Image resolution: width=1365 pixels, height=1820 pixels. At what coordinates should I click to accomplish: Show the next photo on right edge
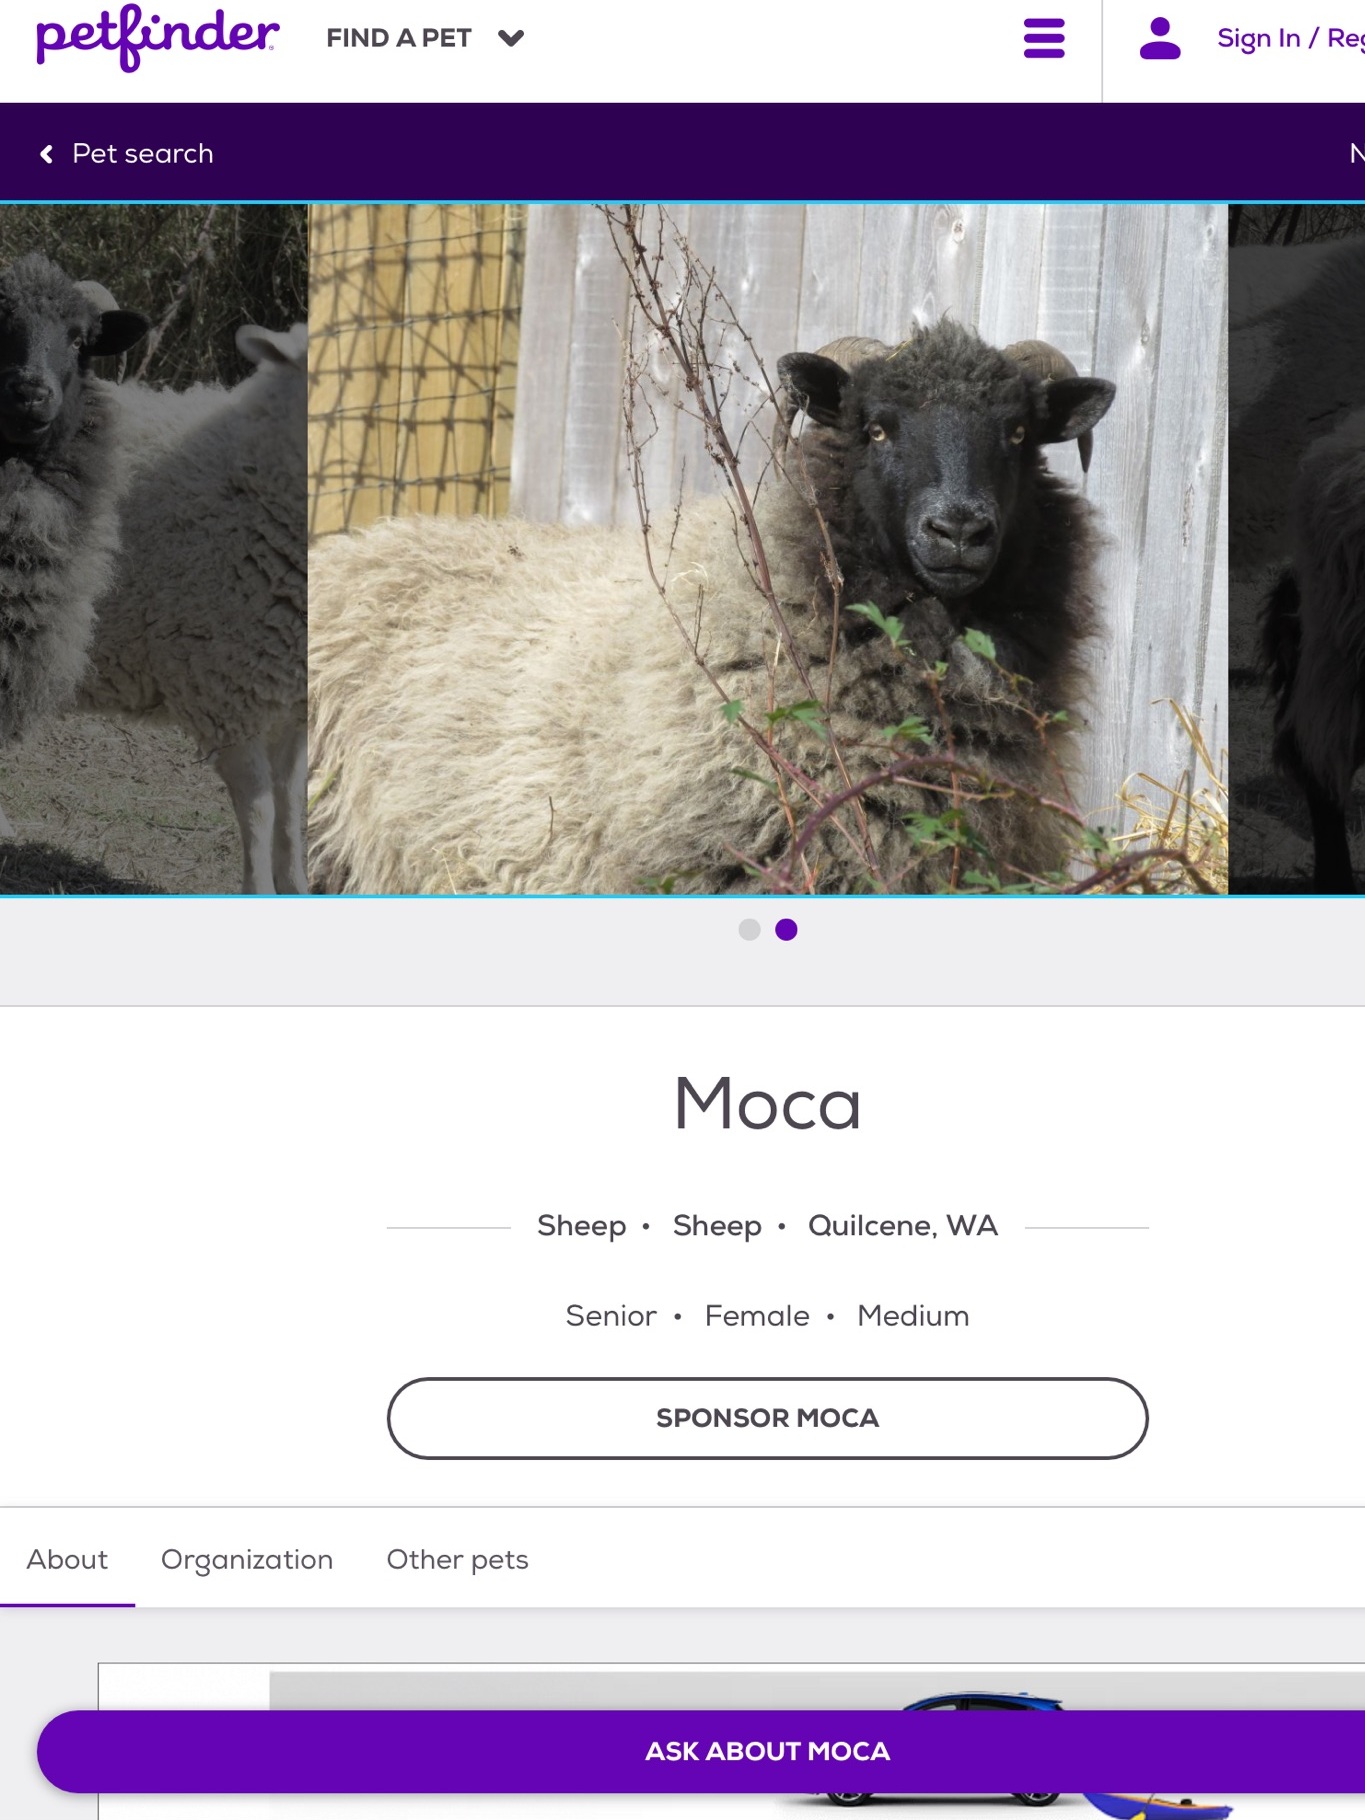pyautogui.click(x=1297, y=549)
